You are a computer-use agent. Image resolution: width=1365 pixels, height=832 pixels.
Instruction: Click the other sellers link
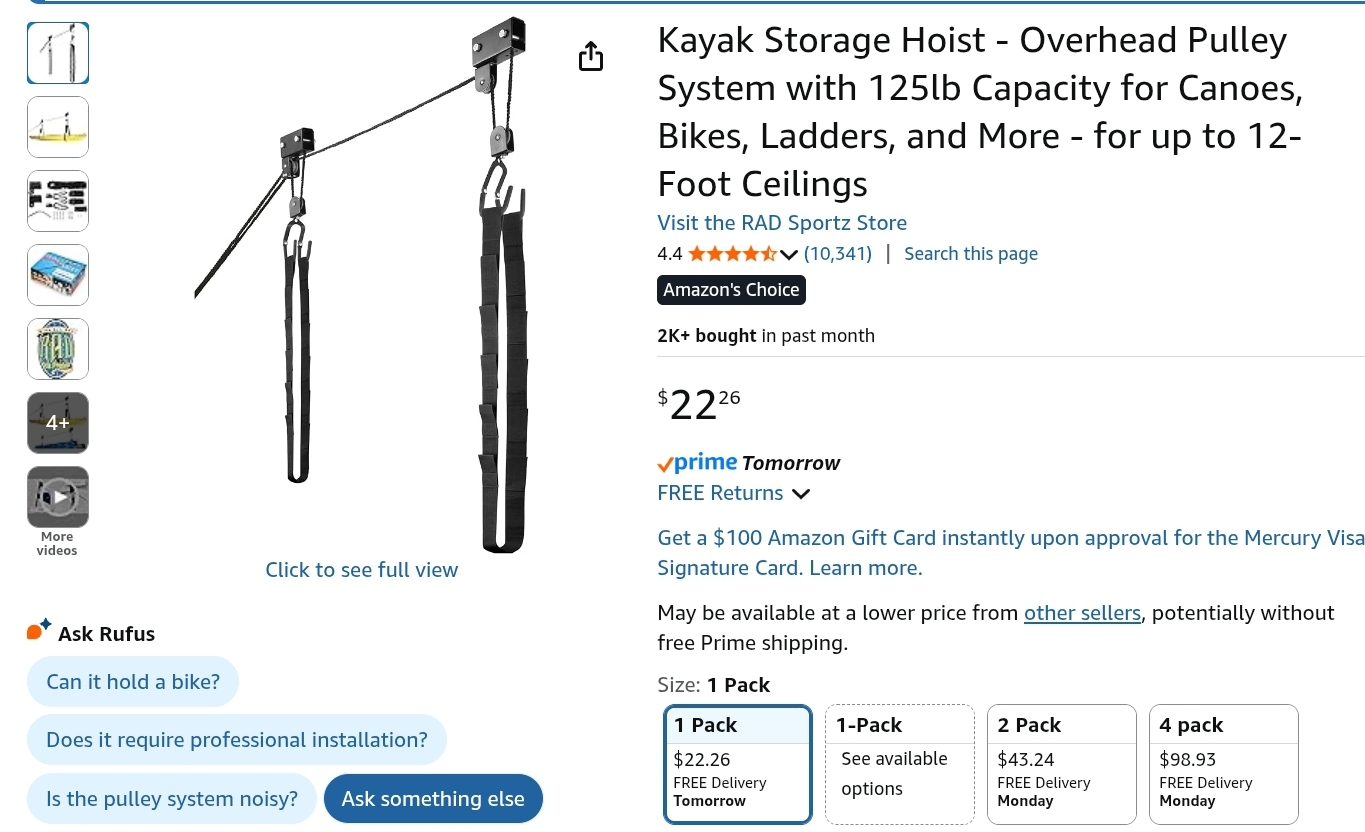pyautogui.click(x=1082, y=613)
